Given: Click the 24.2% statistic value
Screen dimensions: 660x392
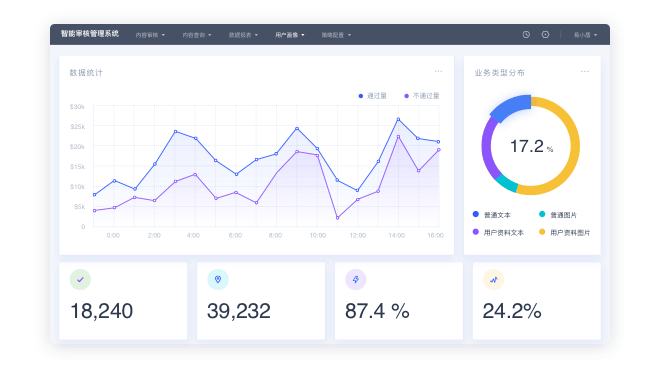Looking at the screenshot, I should (x=512, y=311).
